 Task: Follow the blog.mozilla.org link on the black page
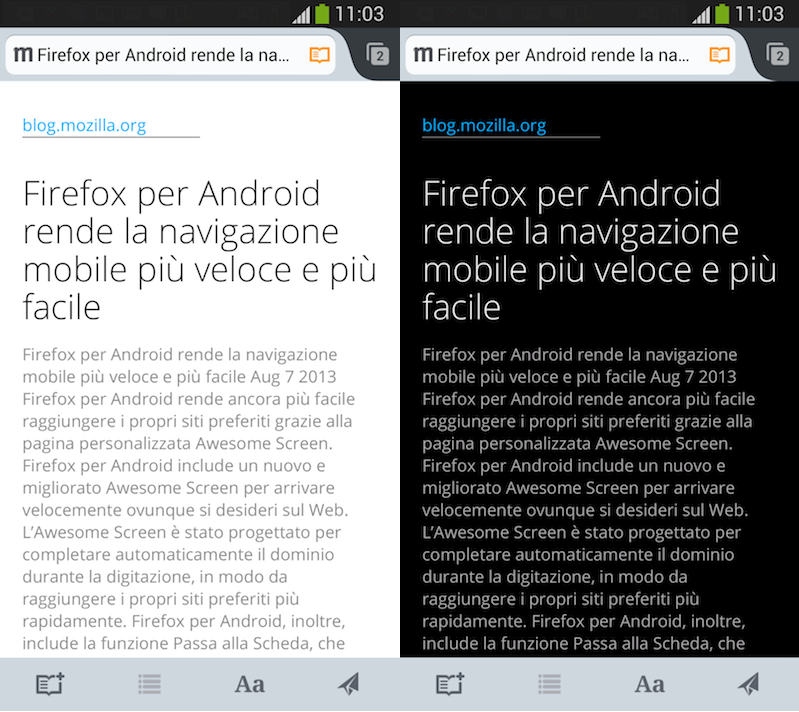(484, 125)
